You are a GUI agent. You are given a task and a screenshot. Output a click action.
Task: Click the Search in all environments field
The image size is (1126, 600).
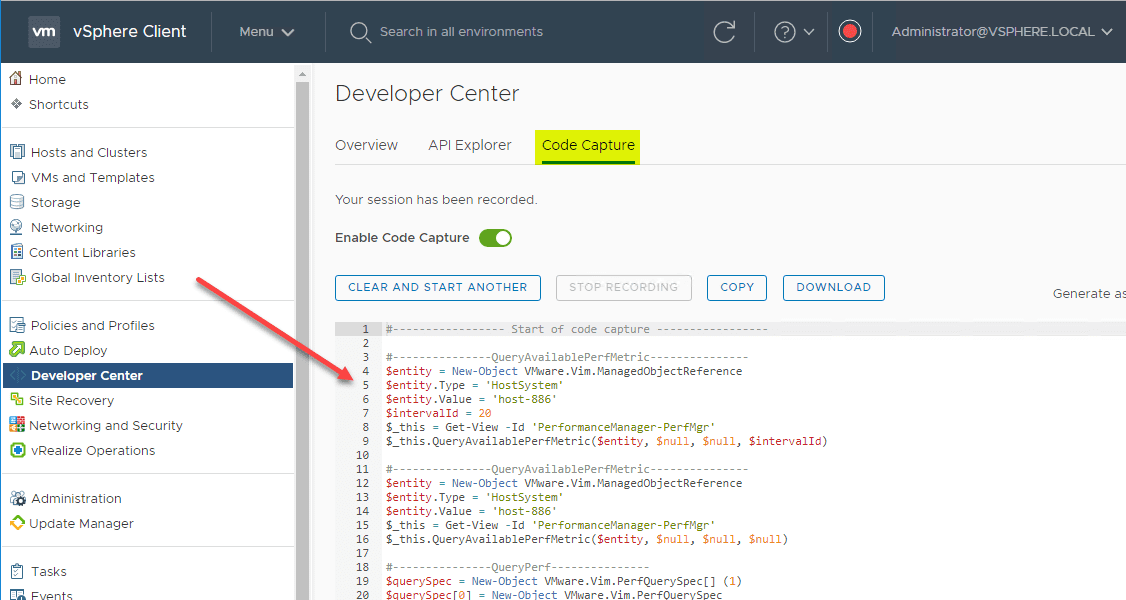(x=461, y=32)
